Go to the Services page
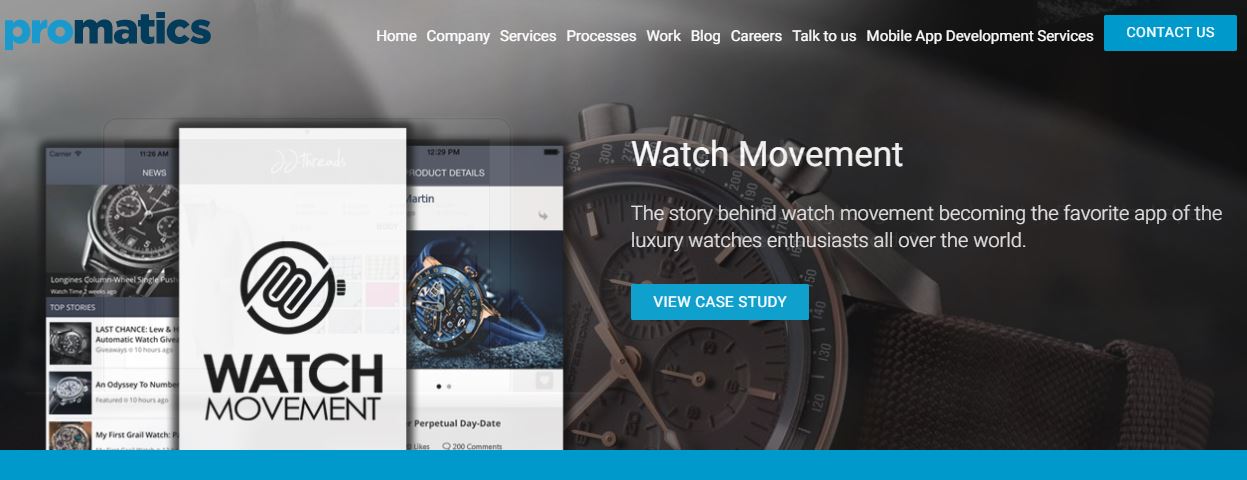Screen dimensions: 1247x480 point(528,36)
